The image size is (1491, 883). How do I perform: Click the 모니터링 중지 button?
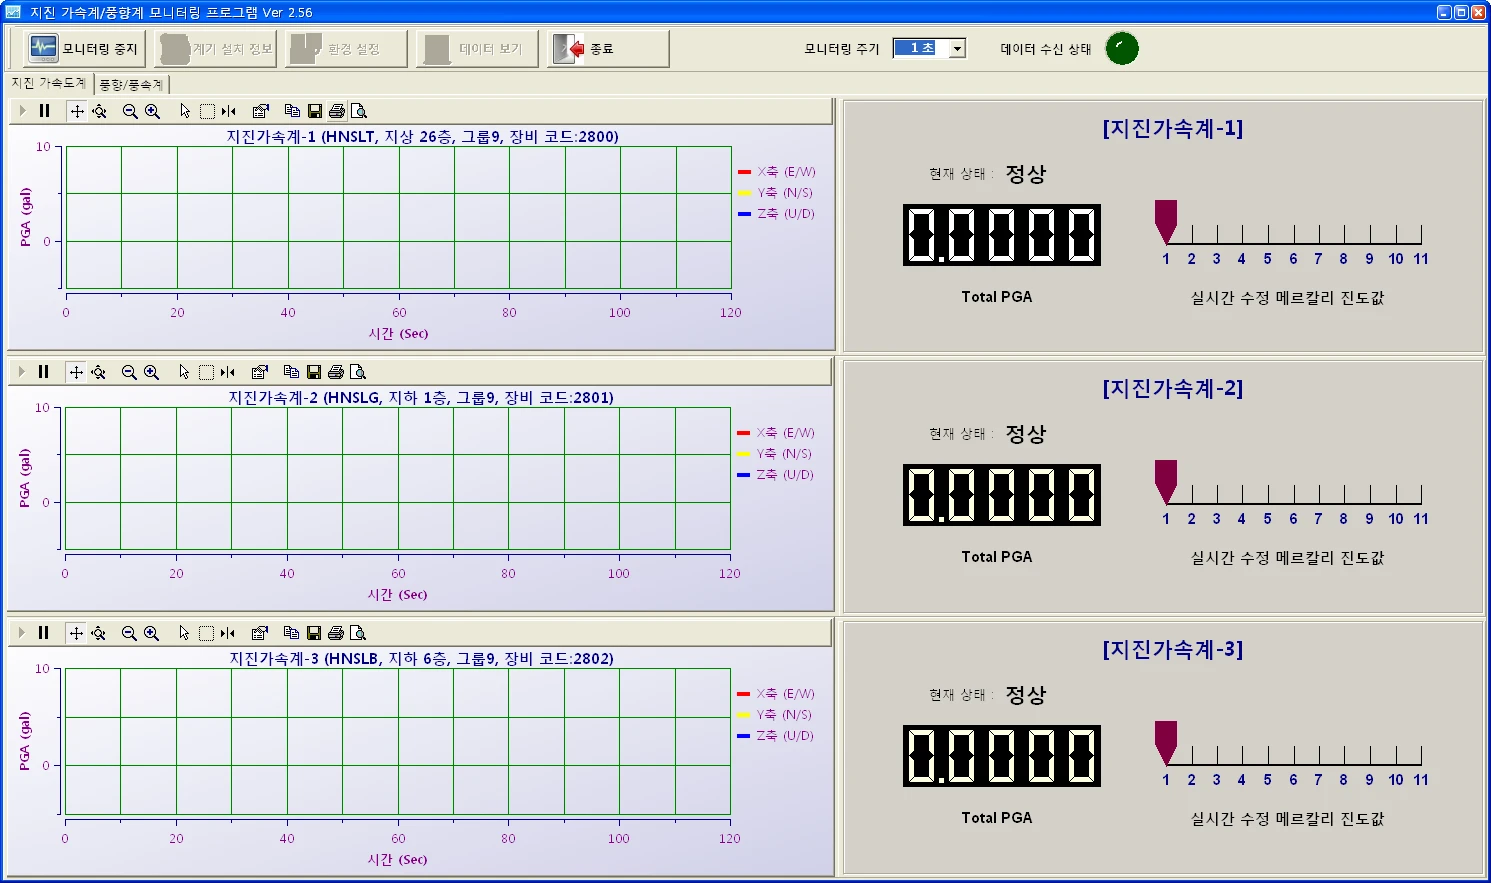coord(84,49)
